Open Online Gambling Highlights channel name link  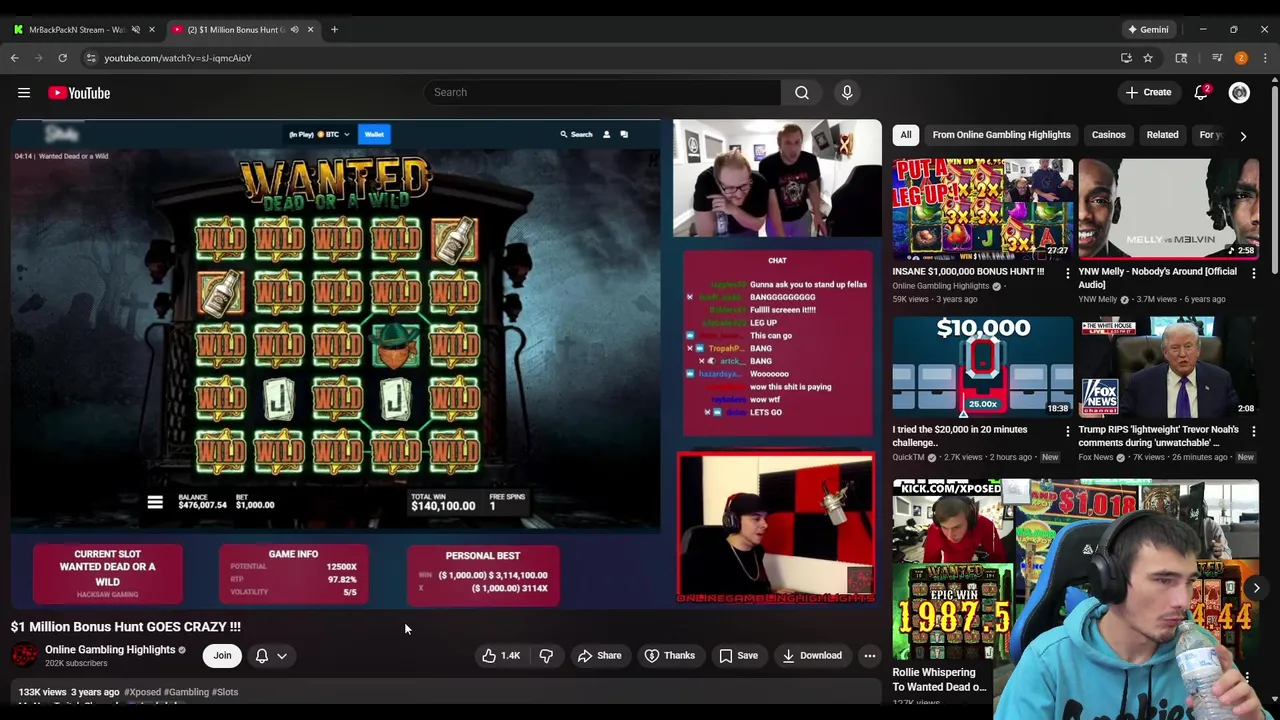[110, 649]
